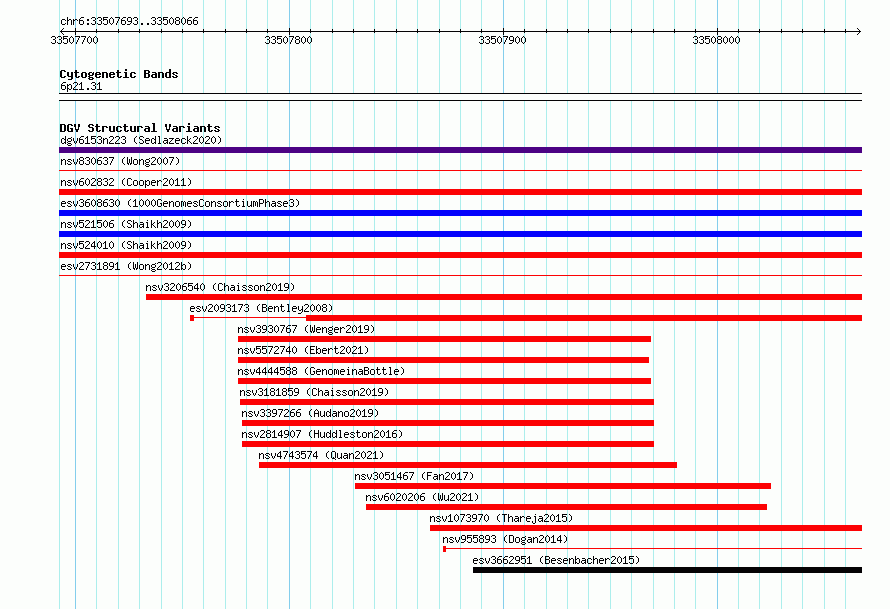Select the thick esv2093173 variant bar
This screenshot has width=890, height=609.
point(584,318)
